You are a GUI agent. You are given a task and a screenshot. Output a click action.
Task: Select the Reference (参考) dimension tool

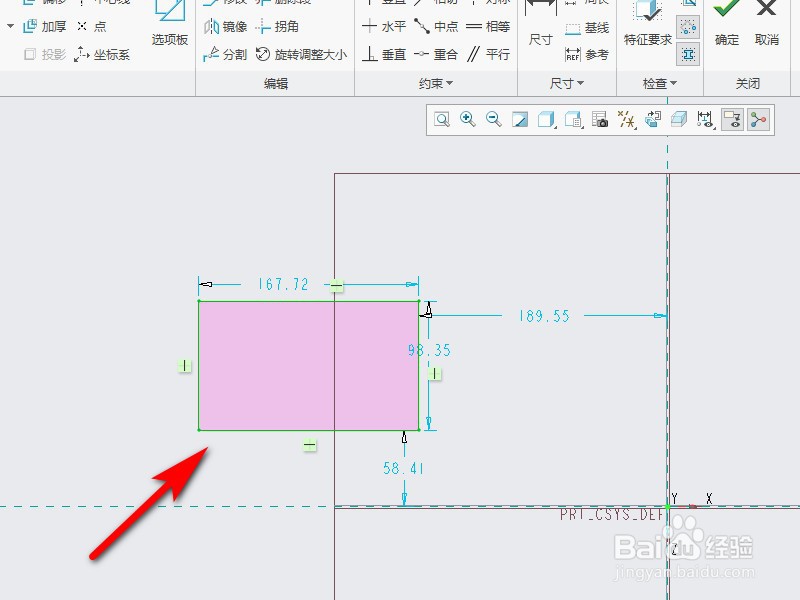[587, 55]
